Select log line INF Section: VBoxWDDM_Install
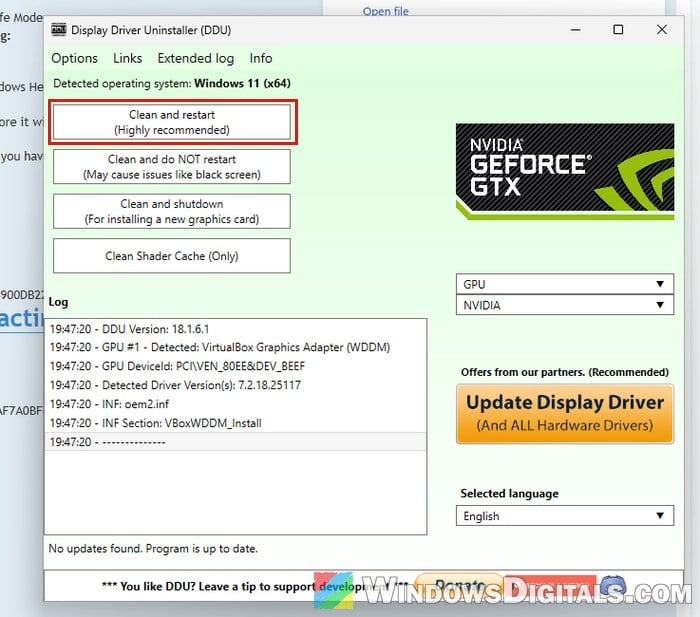The image size is (700, 617). point(236,423)
